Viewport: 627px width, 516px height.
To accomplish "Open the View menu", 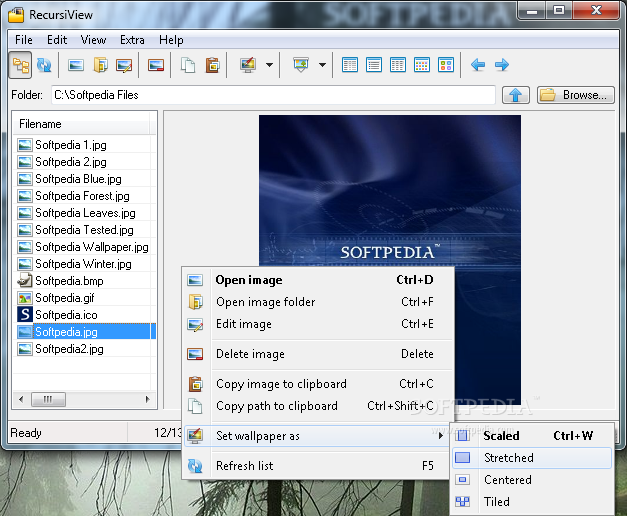I will click(93, 40).
